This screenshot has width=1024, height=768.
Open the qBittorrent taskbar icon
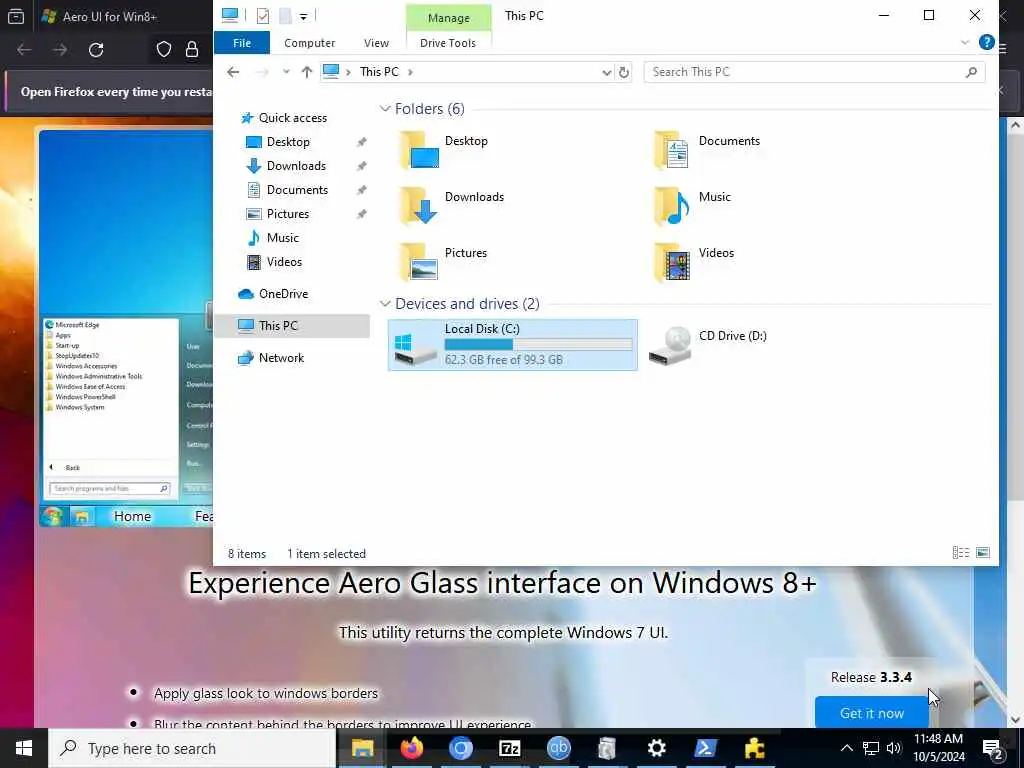[558, 748]
